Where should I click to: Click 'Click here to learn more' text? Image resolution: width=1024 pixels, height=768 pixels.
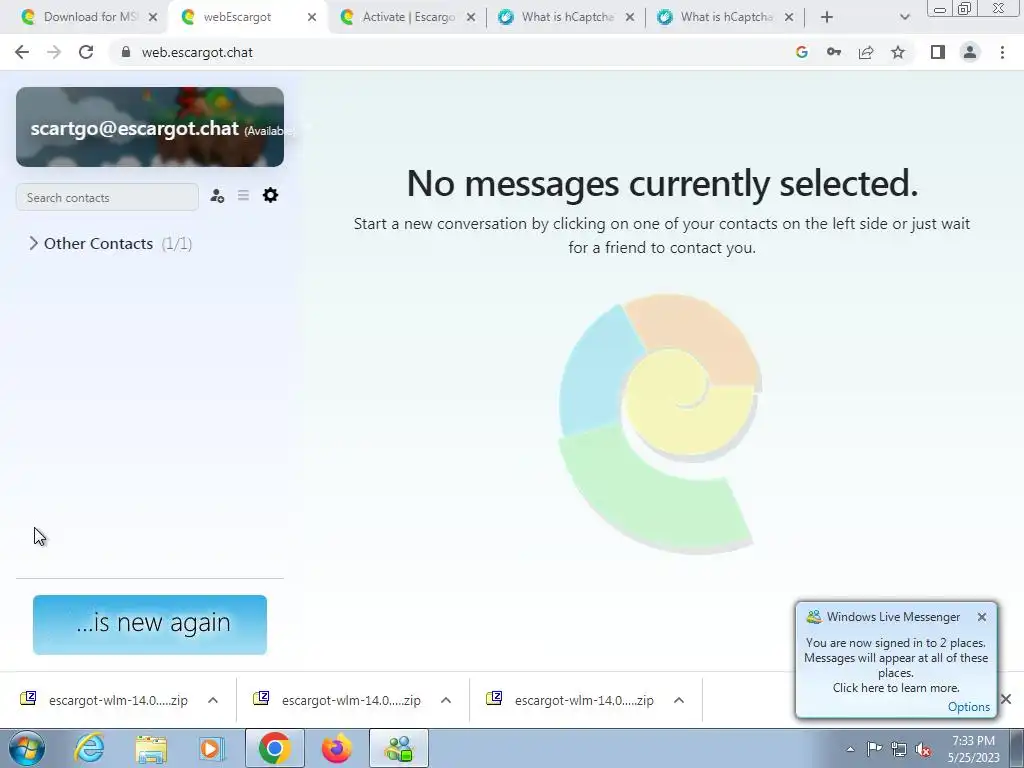(895, 688)
